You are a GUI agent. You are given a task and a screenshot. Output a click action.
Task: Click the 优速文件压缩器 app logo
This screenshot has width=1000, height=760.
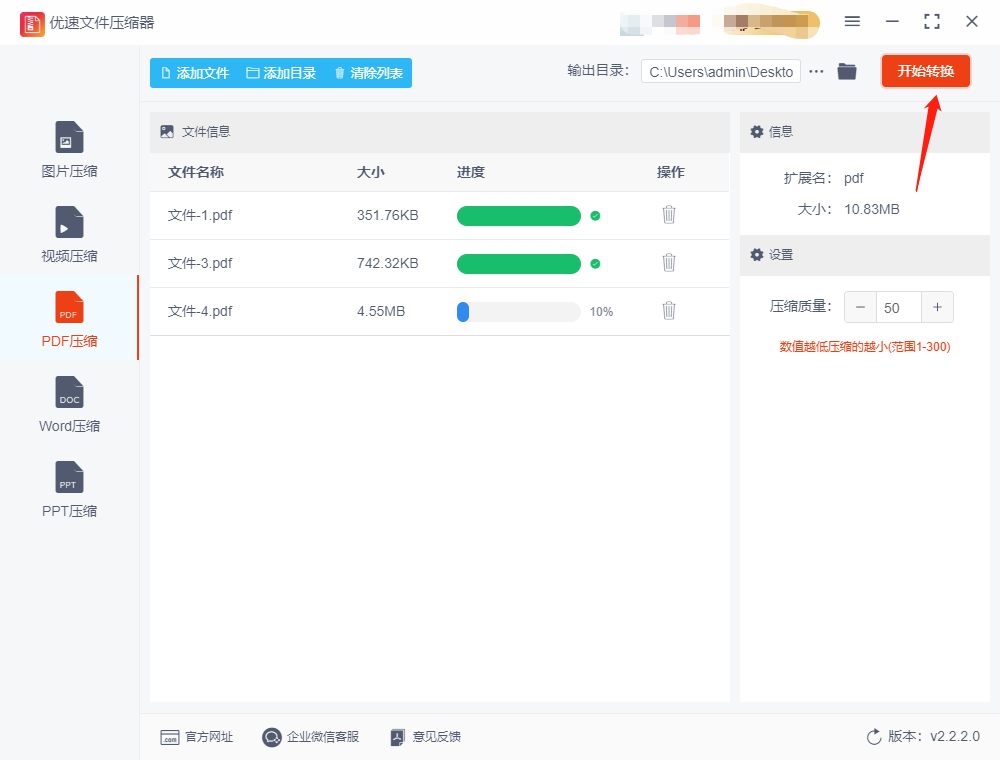tap(32, 24)
